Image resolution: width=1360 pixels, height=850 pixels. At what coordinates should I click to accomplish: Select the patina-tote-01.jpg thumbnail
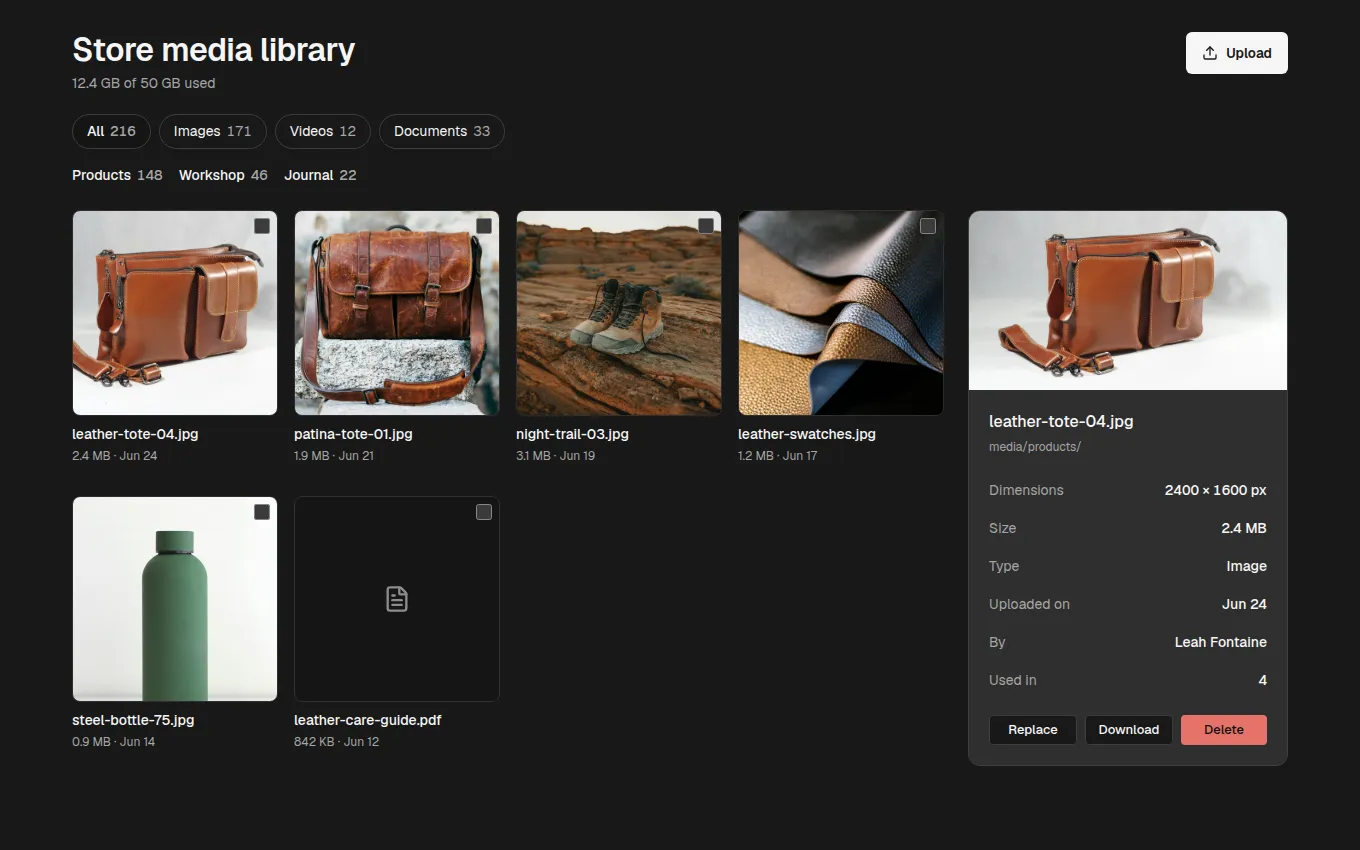(x=397, y=313)
